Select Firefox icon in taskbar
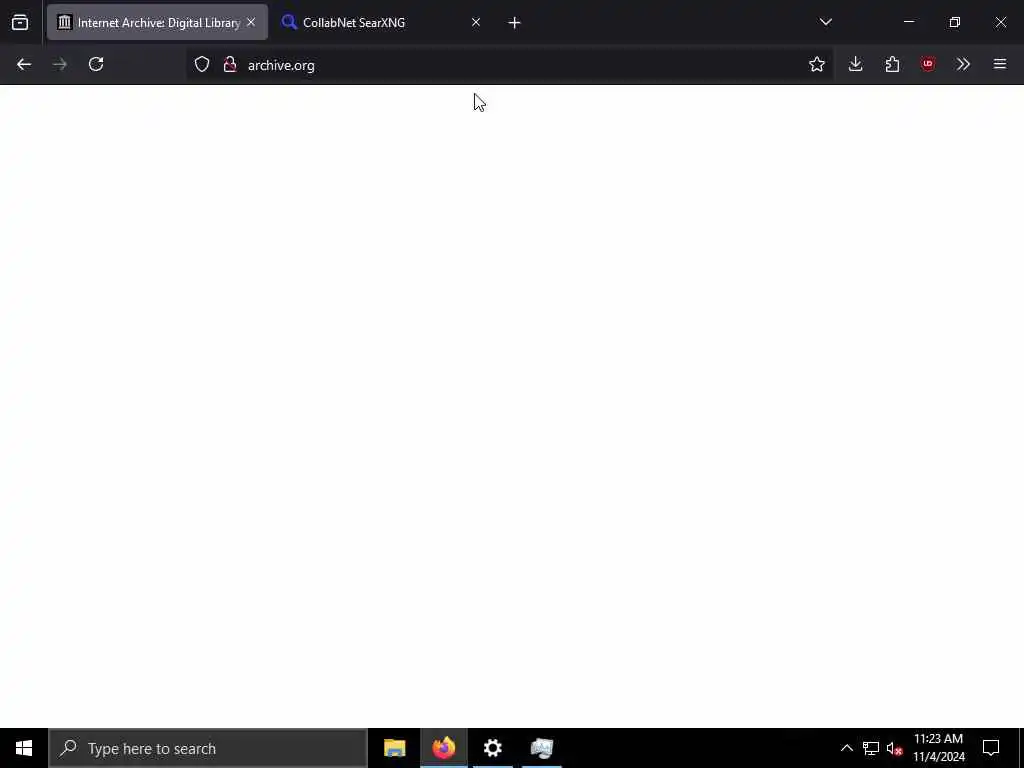 point(443,748)
